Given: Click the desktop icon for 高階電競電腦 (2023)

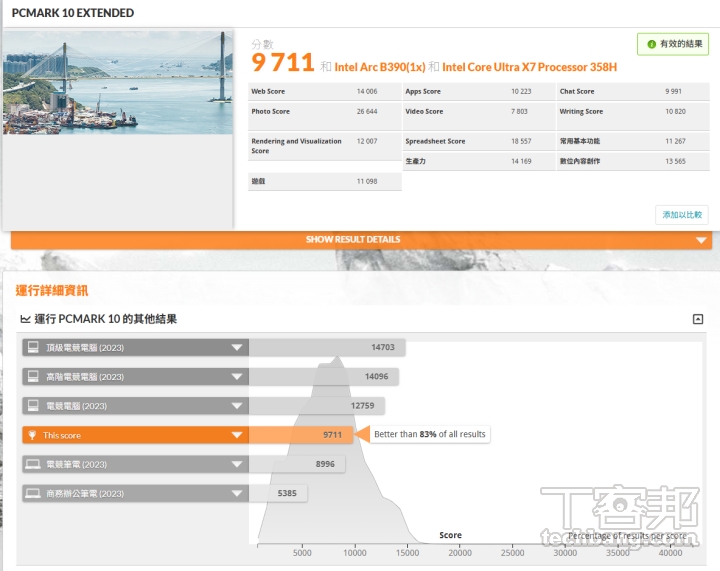Looking at the screenshot, I should pos(33,377).
